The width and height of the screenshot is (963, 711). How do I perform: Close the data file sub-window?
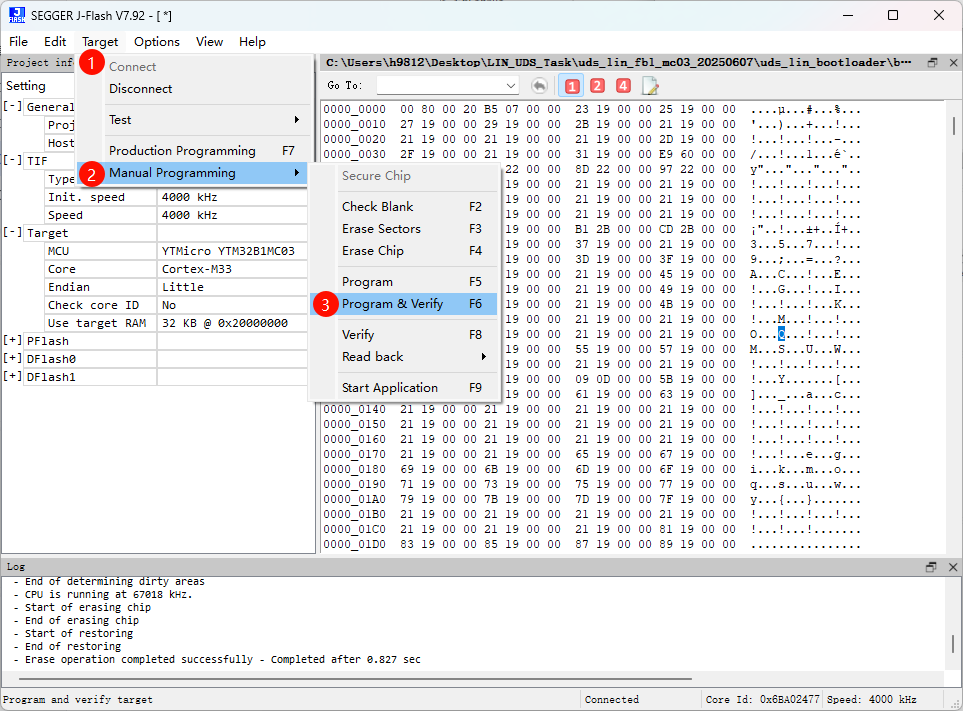click(x=953, y=63)
